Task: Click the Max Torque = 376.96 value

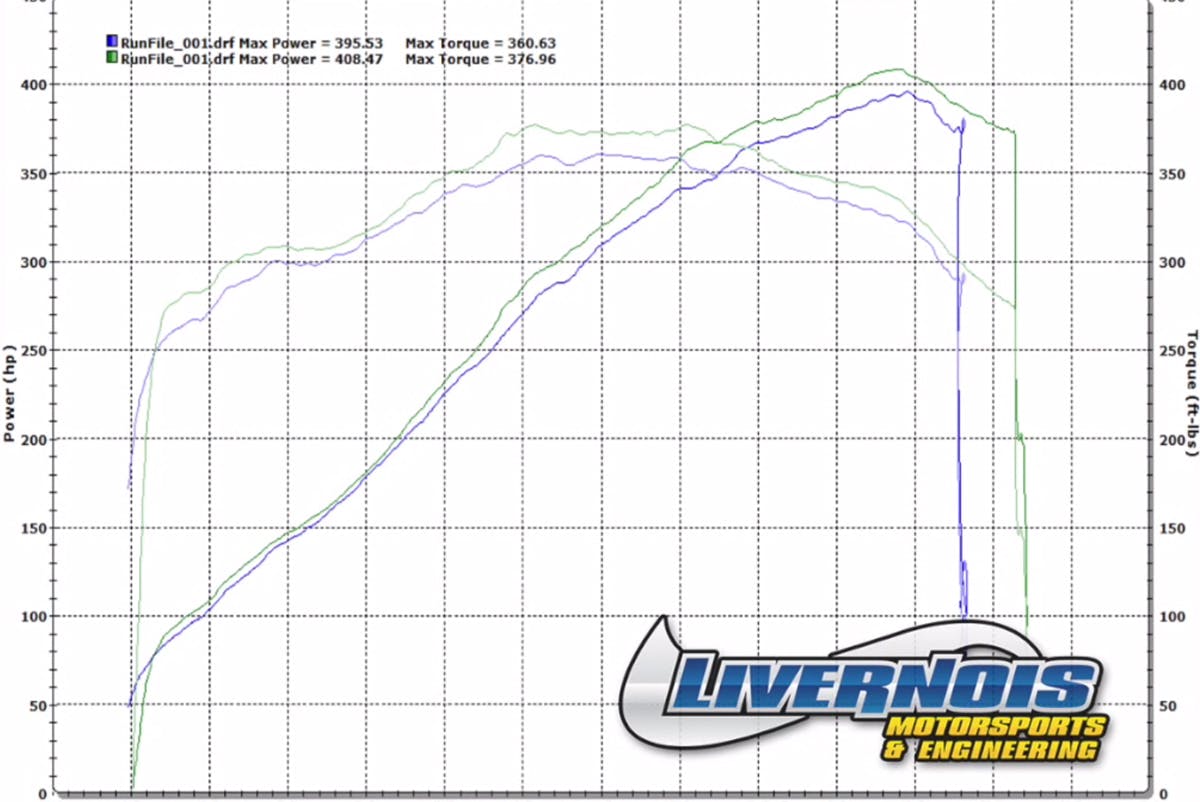Action: click(x=481, y=59)
